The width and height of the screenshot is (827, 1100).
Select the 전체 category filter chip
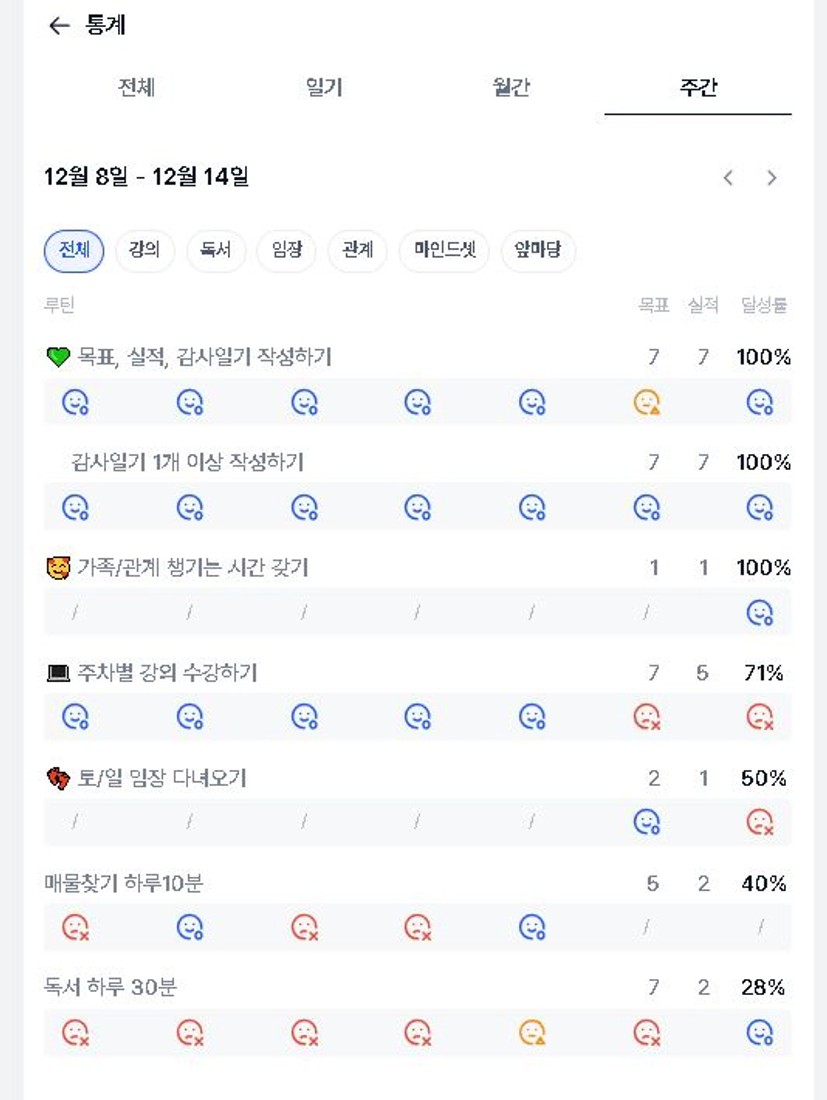tap(74, 251)
